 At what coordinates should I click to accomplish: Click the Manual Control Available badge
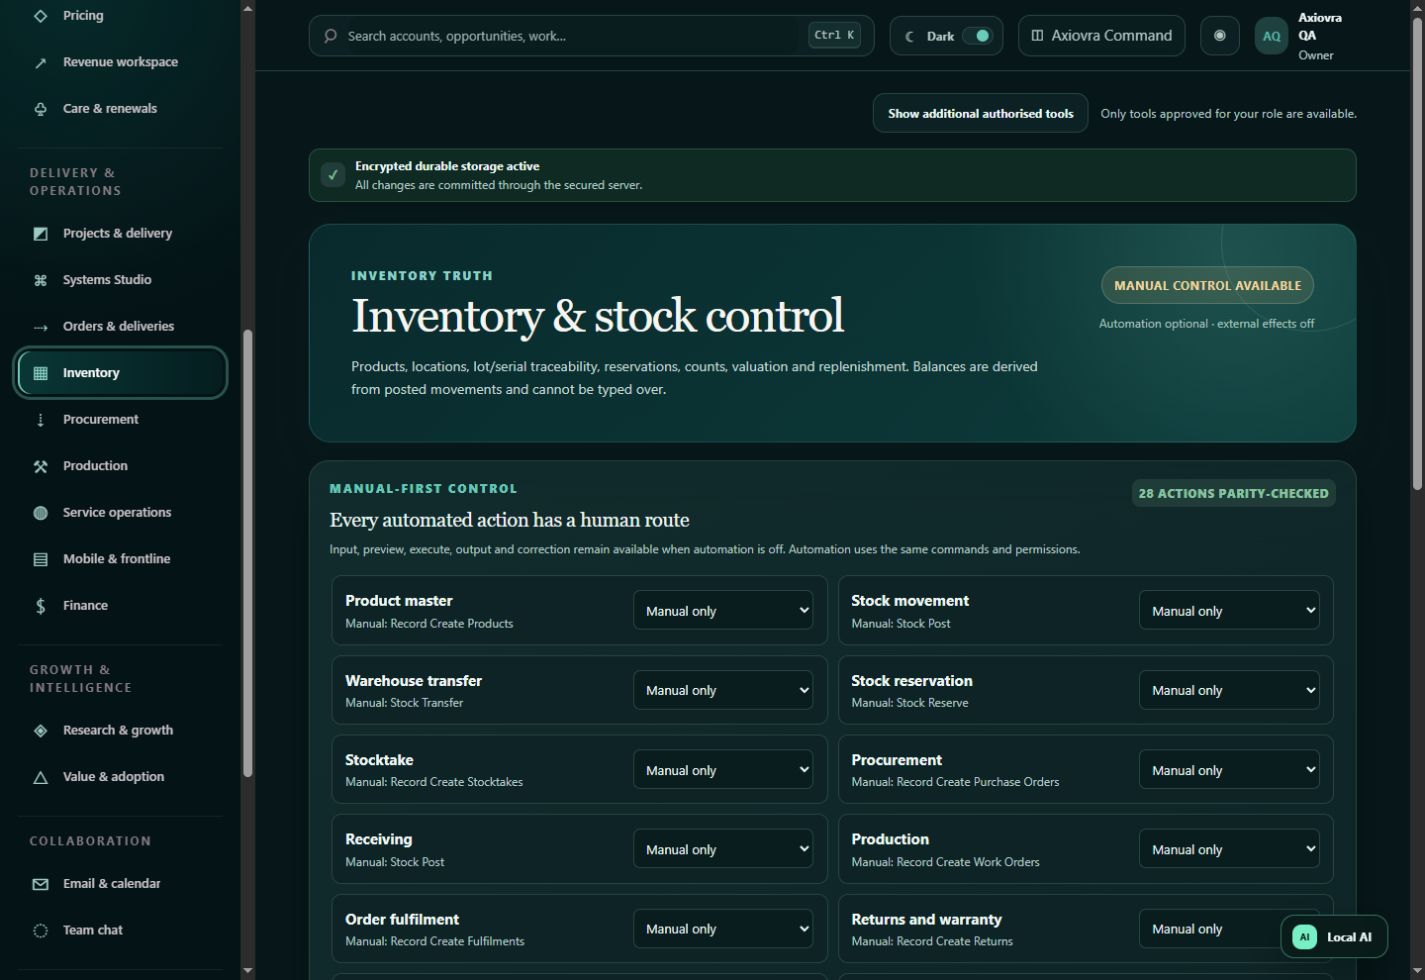1207,285
